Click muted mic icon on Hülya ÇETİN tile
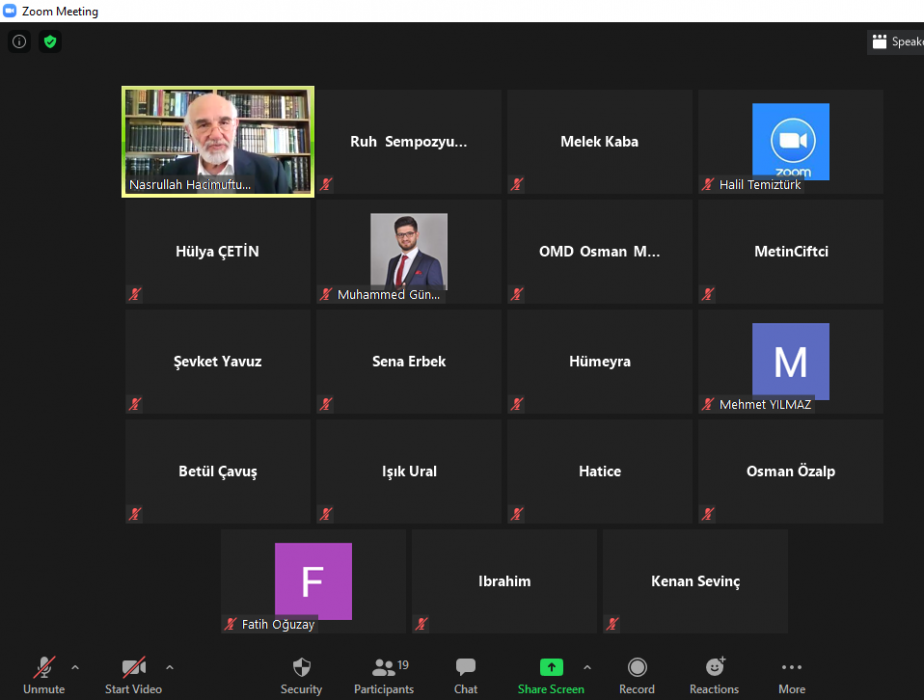Screen dimensions: 924x700 coord(136,294)
